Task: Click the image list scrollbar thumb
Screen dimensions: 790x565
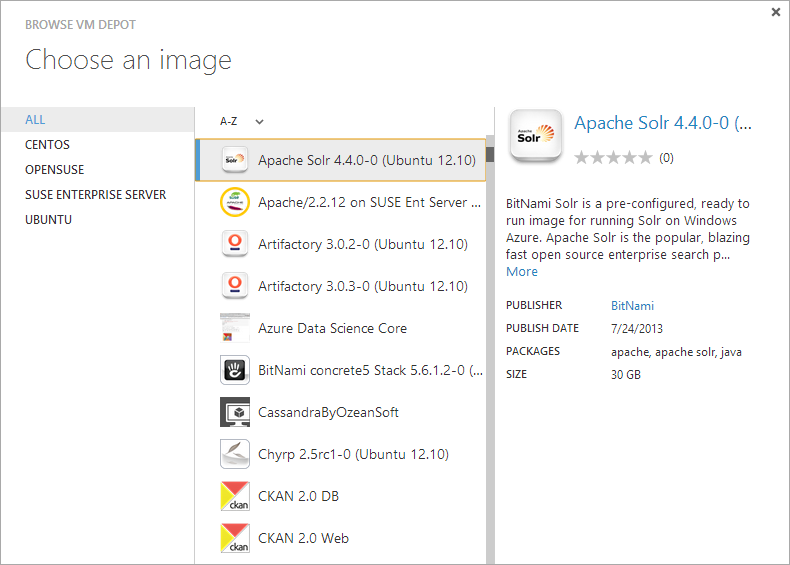Action: tap(490, 154)
